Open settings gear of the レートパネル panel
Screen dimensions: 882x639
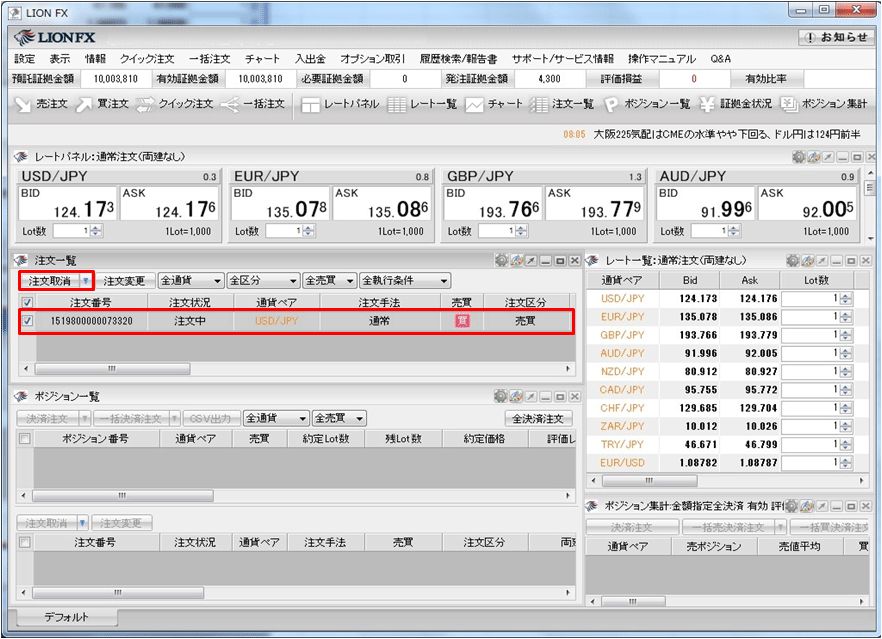(798, 157)
